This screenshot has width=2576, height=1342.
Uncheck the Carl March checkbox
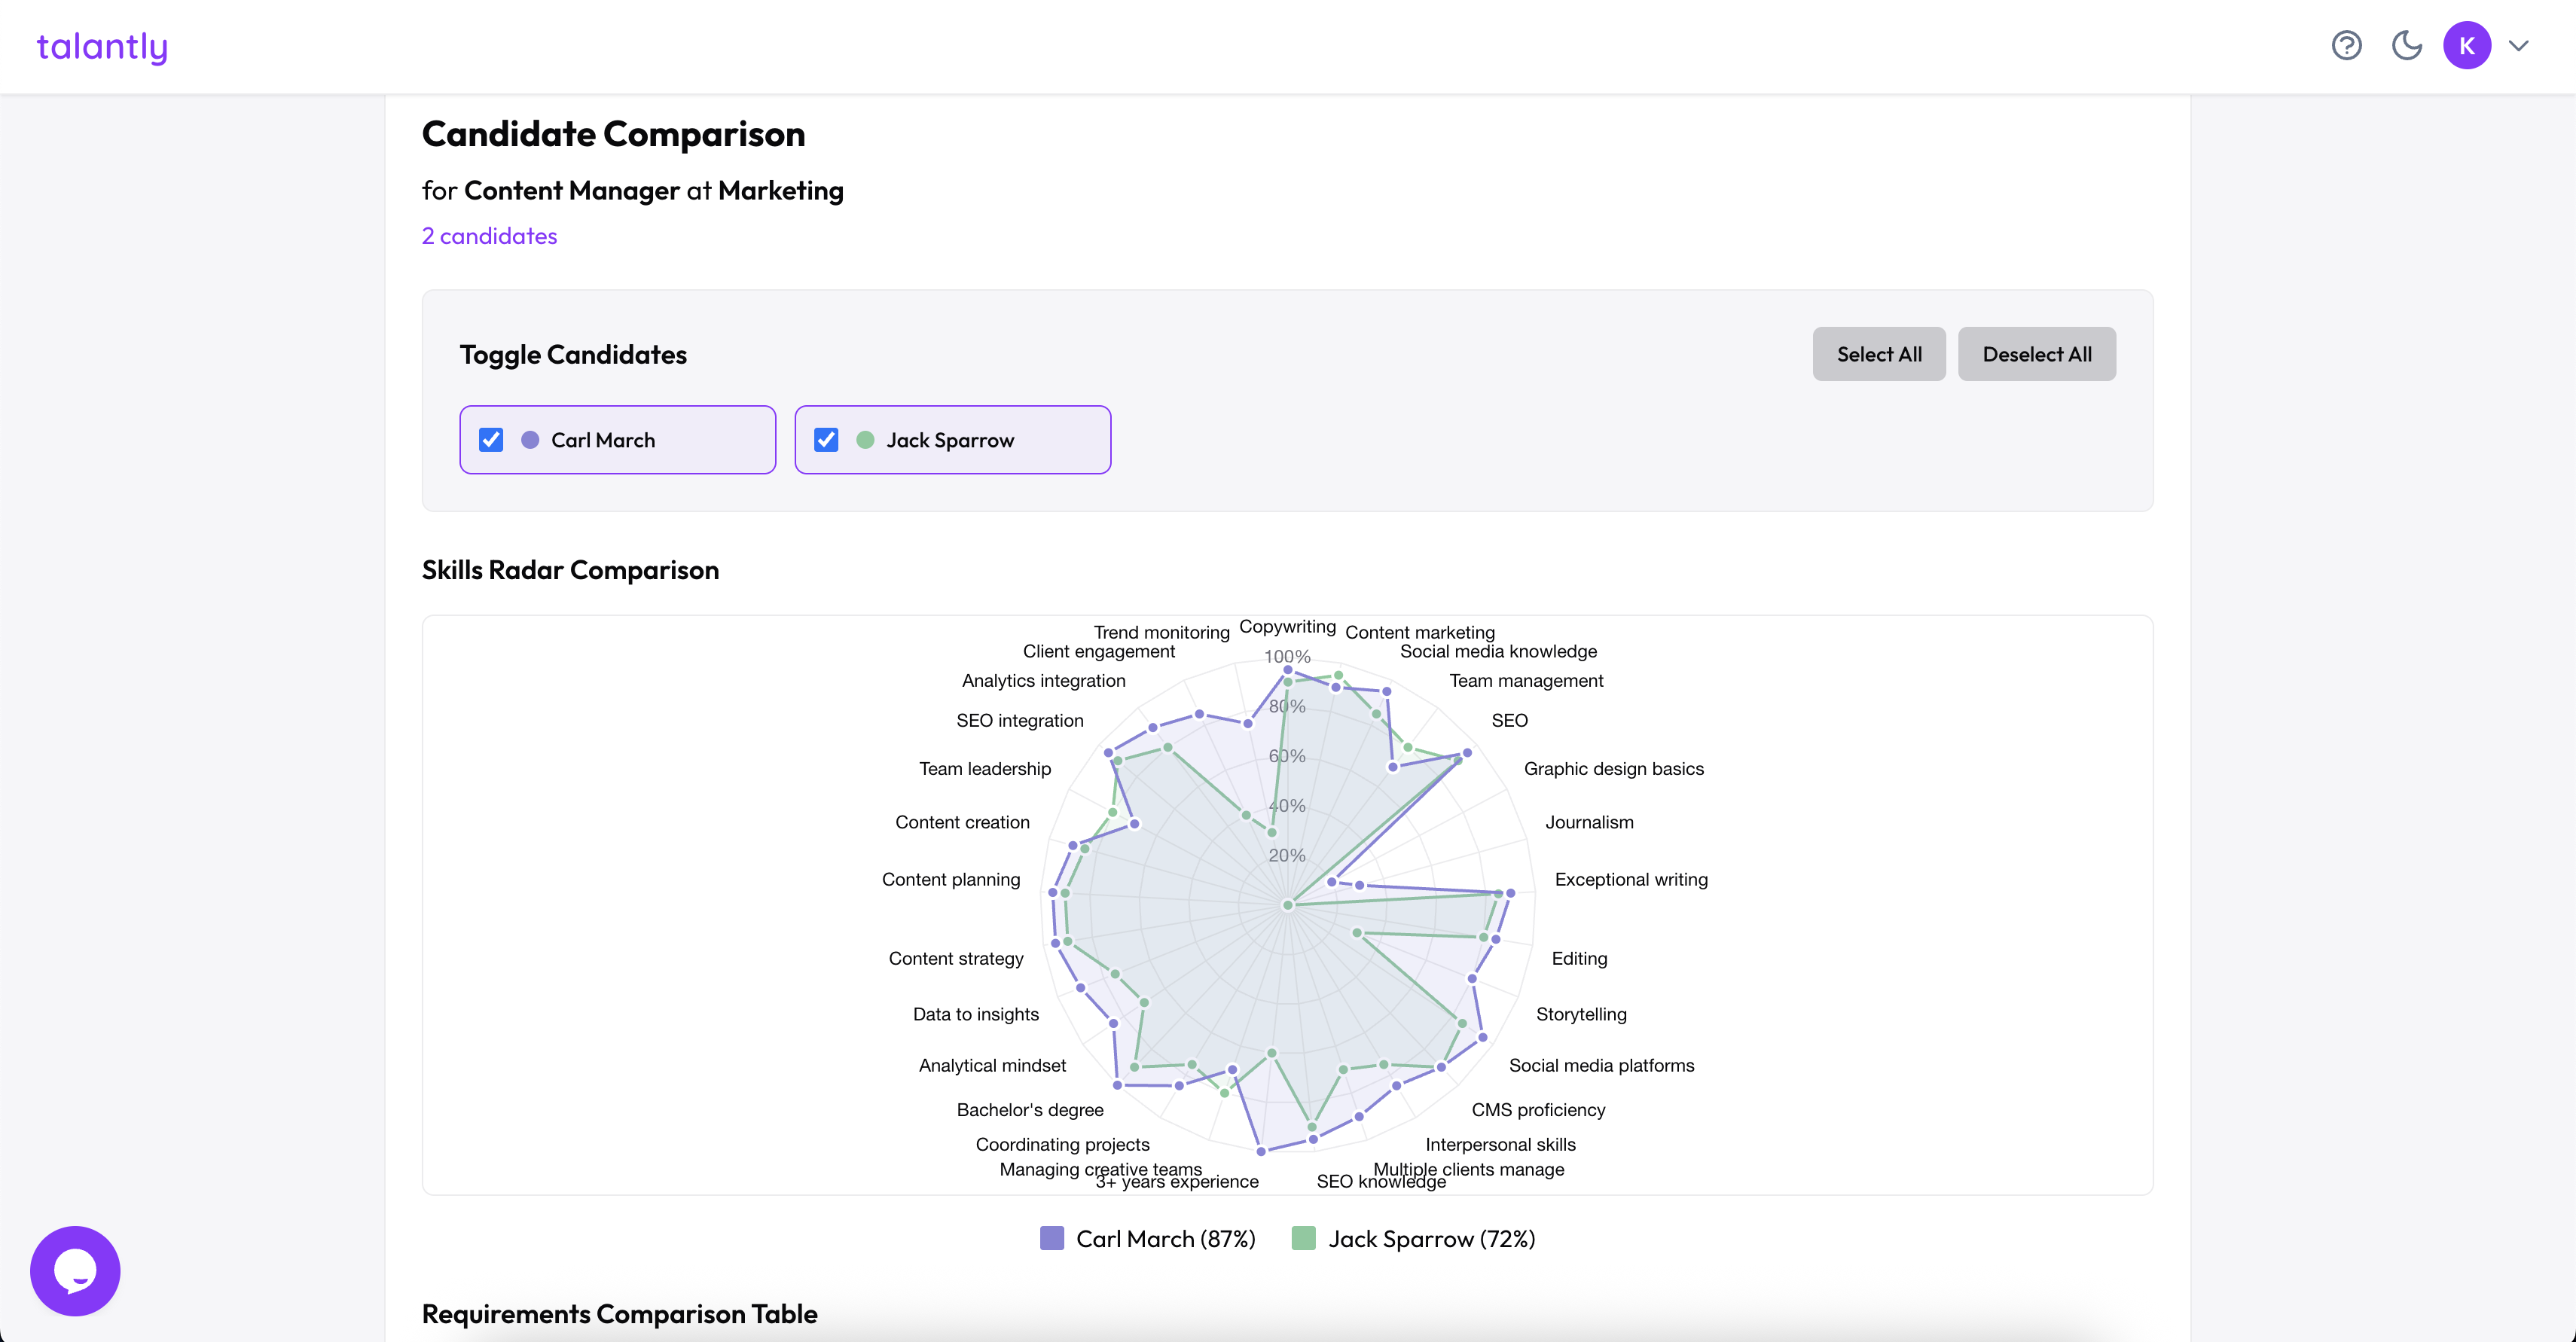tap(491, 440)
